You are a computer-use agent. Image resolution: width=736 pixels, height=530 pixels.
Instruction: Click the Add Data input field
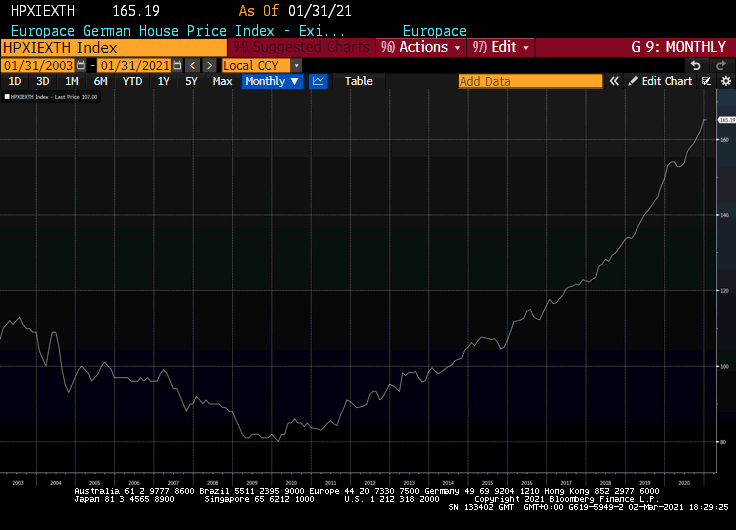tap(530, 81)
